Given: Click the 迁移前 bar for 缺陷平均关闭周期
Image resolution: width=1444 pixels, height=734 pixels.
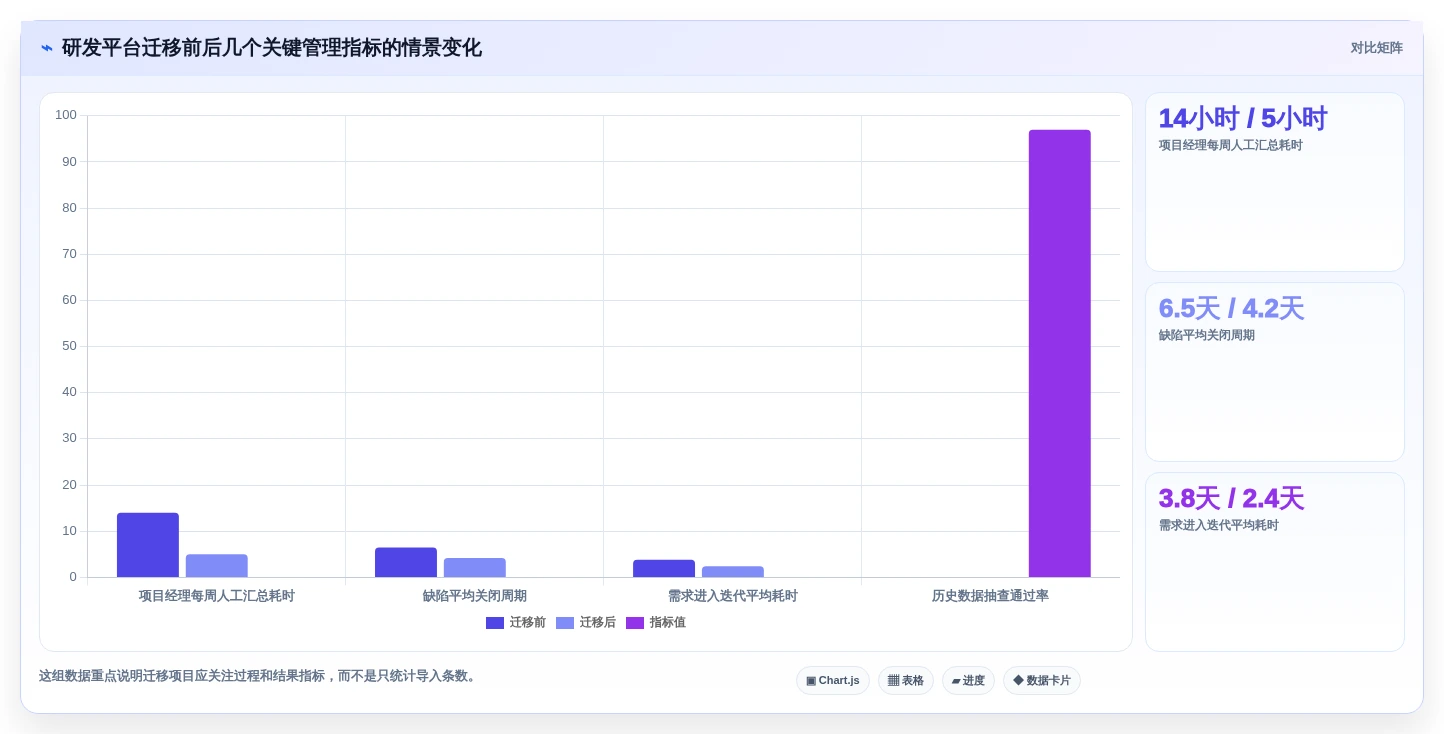Looking at the screenshot, I should pos(406,562).
